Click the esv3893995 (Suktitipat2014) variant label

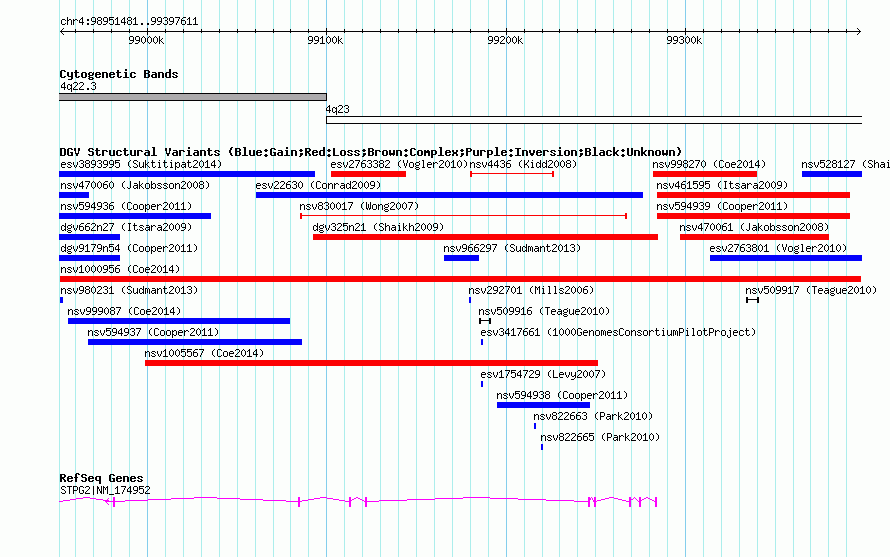(x=141, y=164)
